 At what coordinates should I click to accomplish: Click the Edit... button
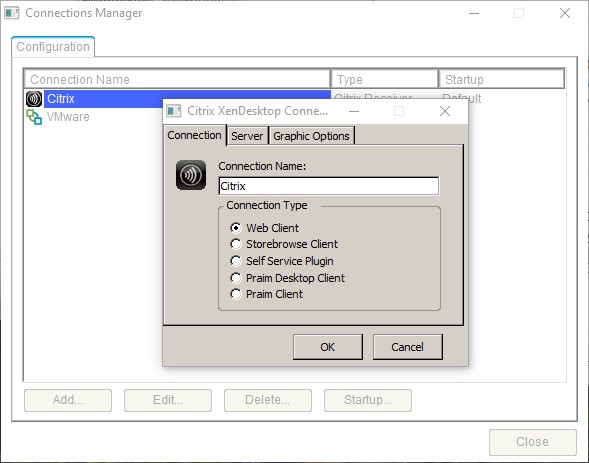point(168,400)
